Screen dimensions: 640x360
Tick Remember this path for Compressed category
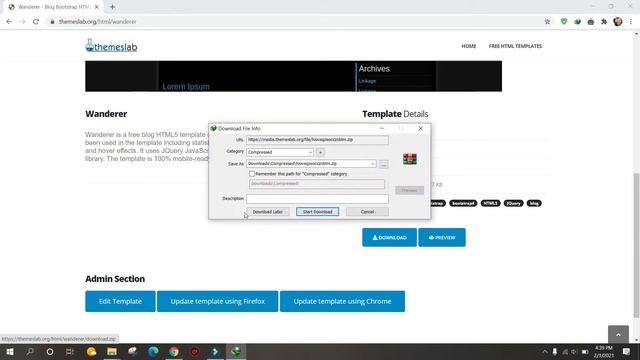[252, 174]
